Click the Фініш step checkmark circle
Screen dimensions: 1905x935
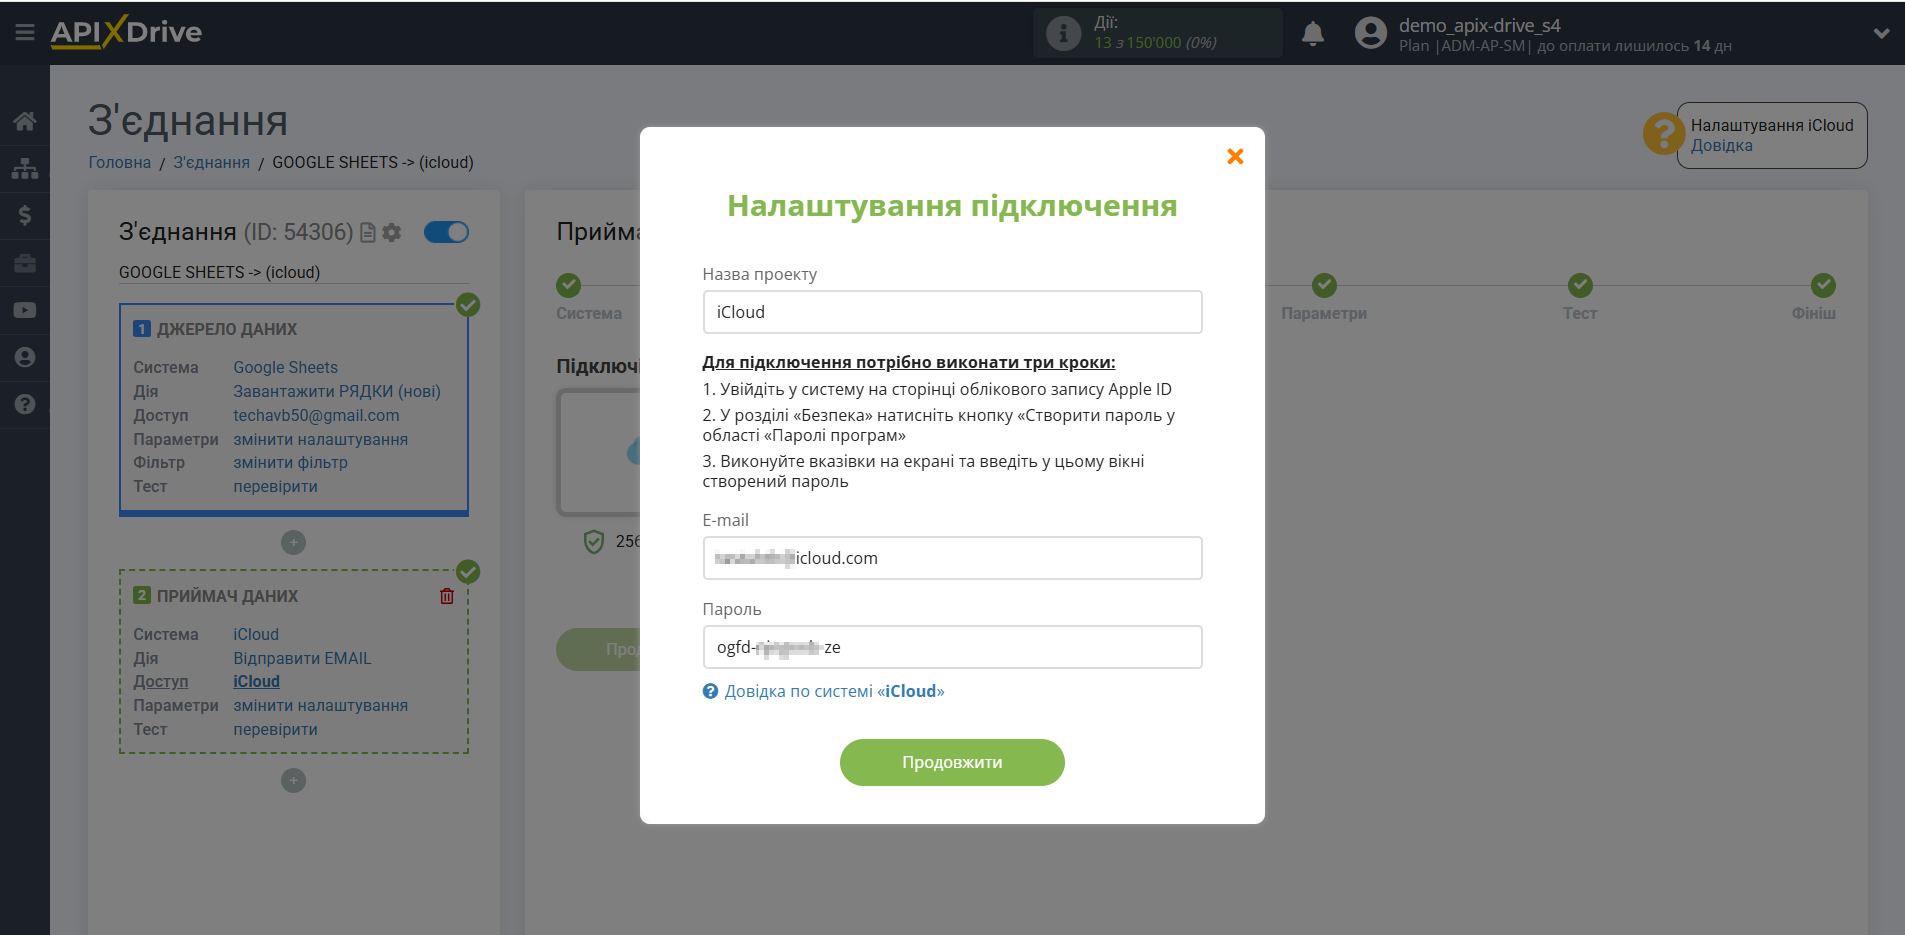(1823, 285)
